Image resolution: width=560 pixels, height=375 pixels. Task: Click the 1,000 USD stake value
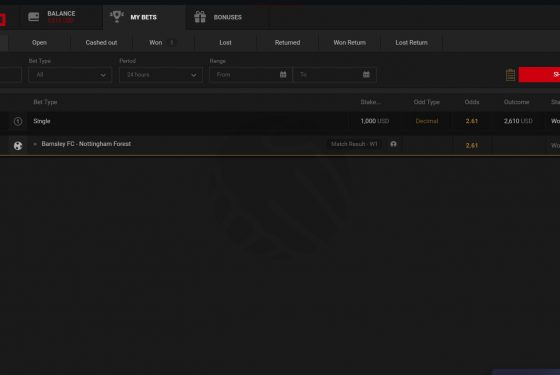(x=375, y=121)
